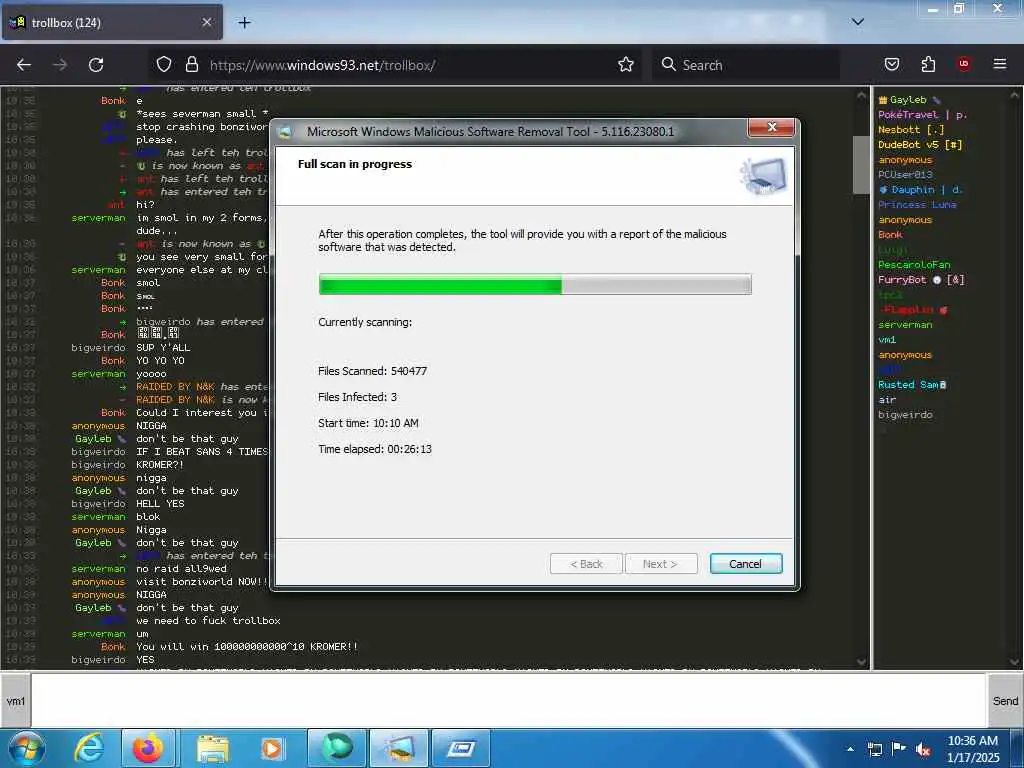Open Windows Media Player taskbar icon
Viewport: 1024px width, 768px height.
[272, 748]
